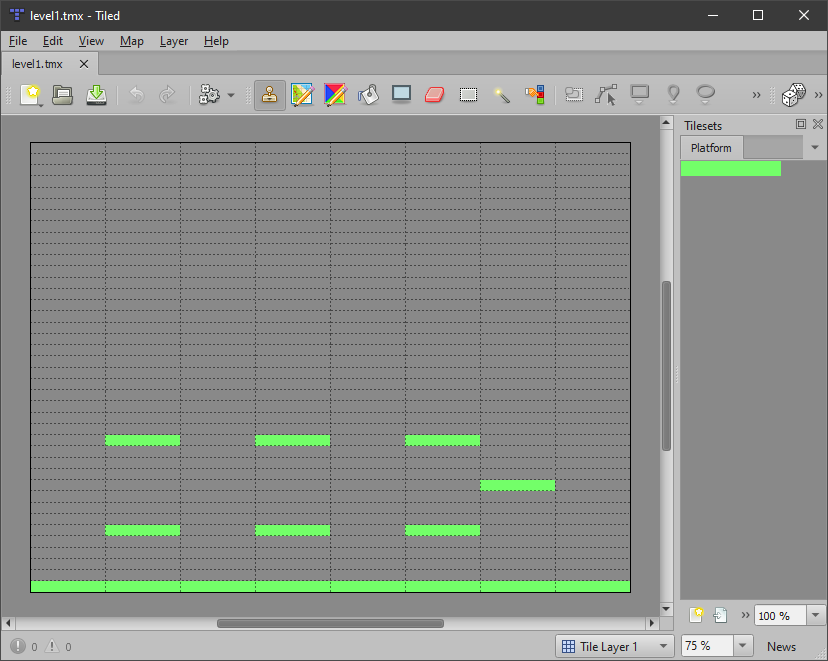The image size is (828, 661).
Task: Embed the tileset using panel icon
Action: [720, 615]
